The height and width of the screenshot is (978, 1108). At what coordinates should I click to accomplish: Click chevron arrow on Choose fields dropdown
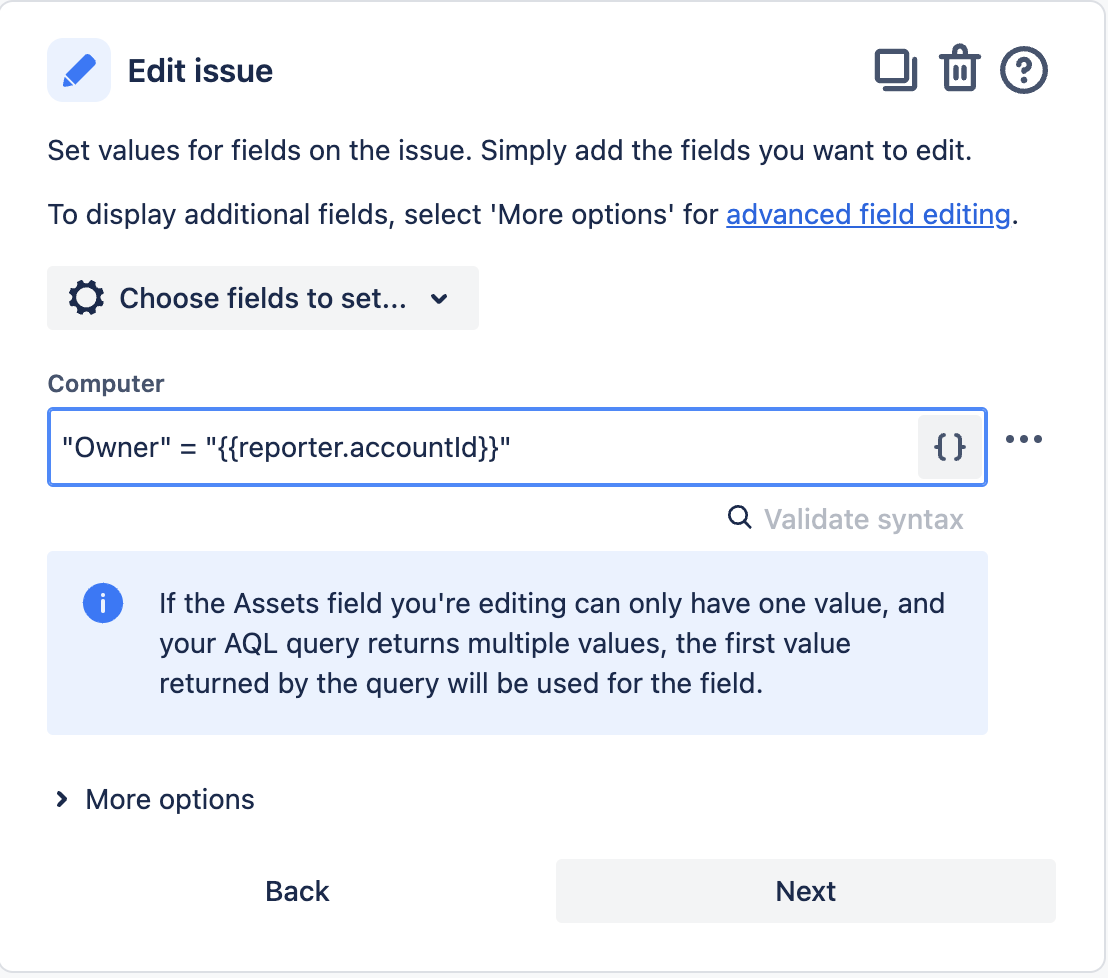(x=439, y=299)
